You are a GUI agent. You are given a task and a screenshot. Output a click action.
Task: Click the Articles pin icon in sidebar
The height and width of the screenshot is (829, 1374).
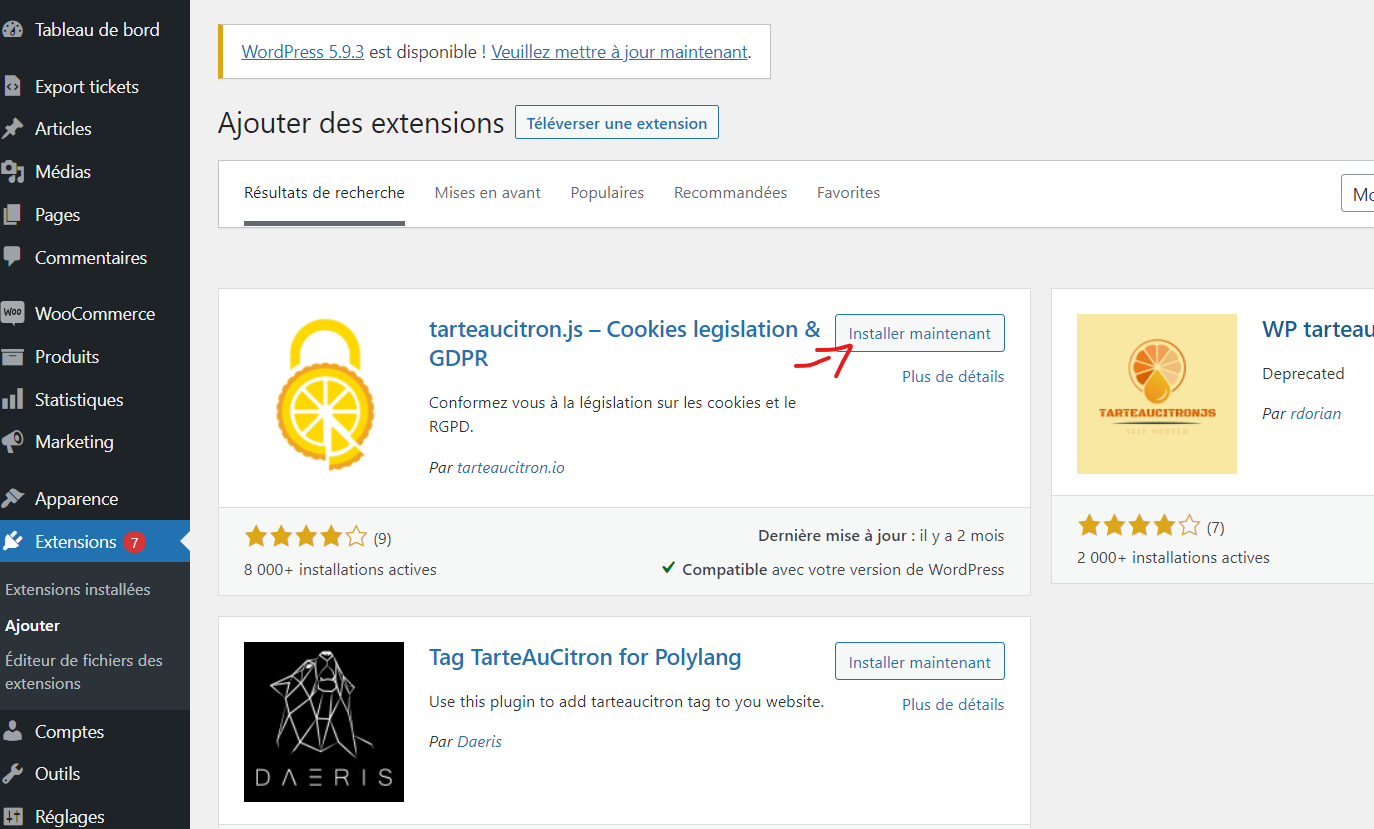click(12, 129)
